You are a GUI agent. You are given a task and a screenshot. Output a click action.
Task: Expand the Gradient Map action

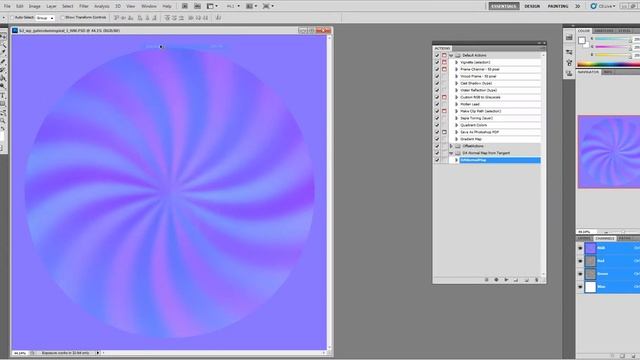click(x=456, y=139)
